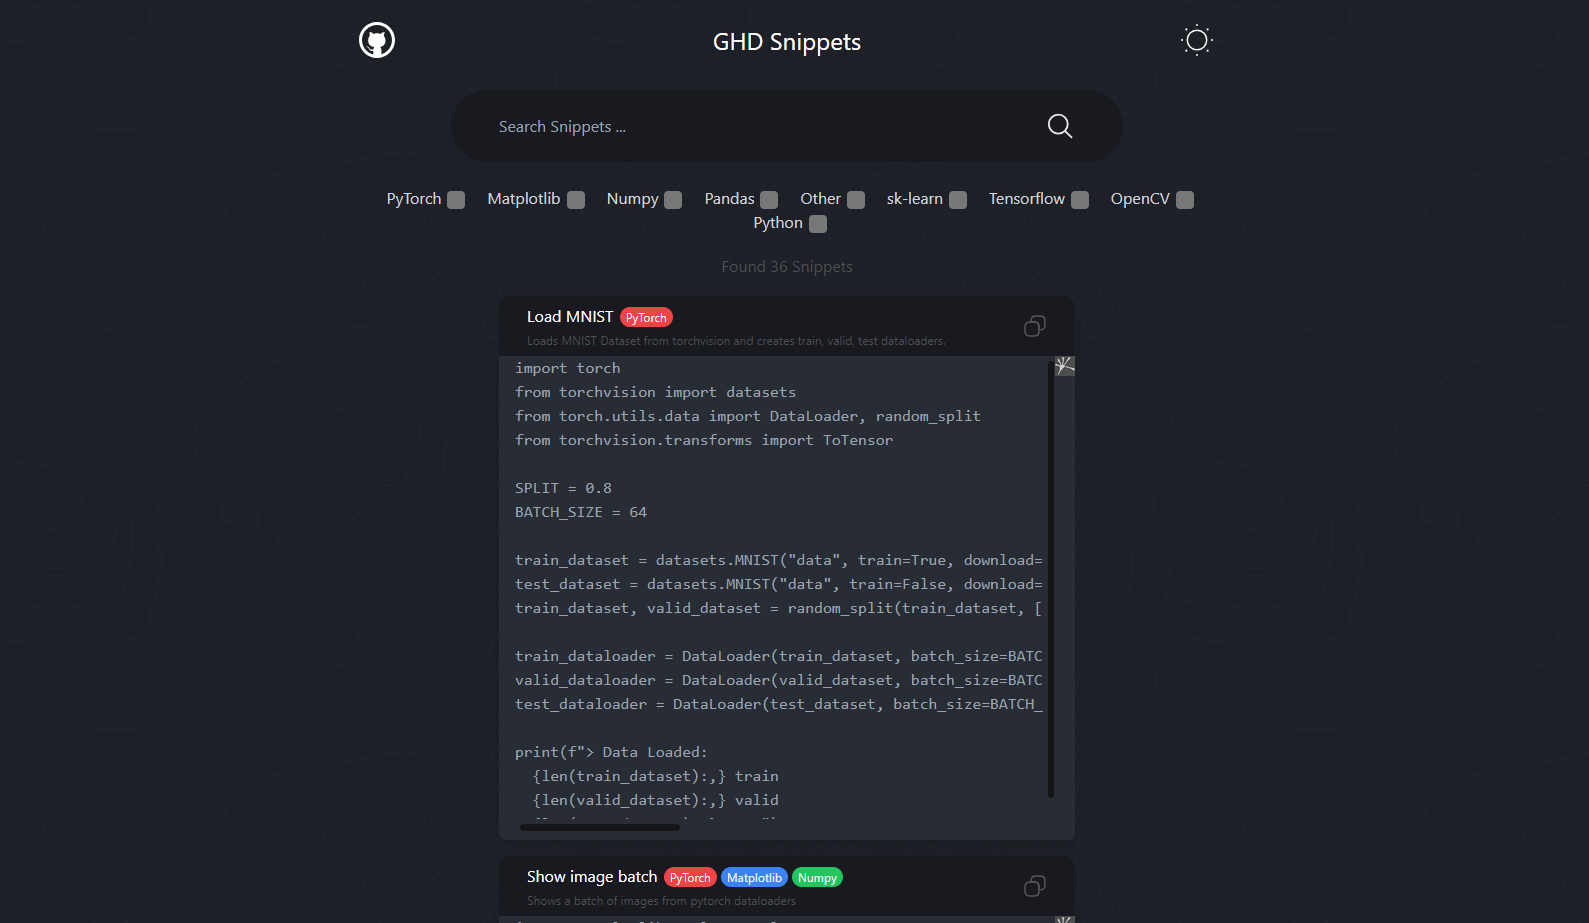Check the OpenCV filter box
1589x923 pixels.
click(x=1185, y=200)
